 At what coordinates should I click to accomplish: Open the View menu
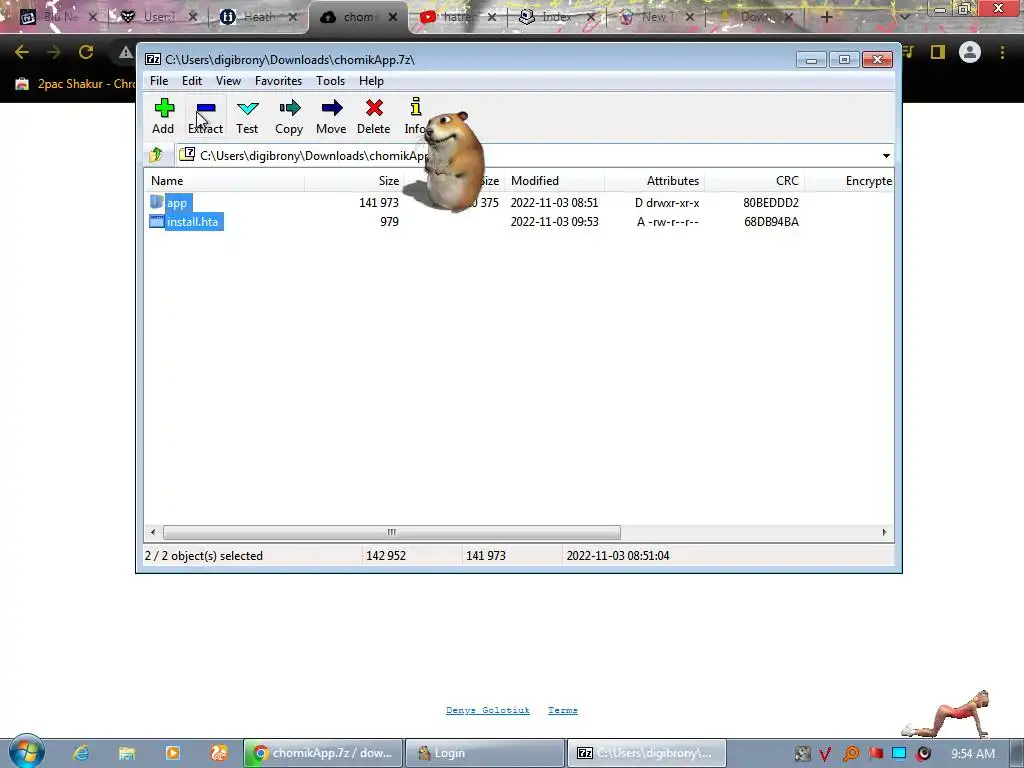click(x=228, y=81)
